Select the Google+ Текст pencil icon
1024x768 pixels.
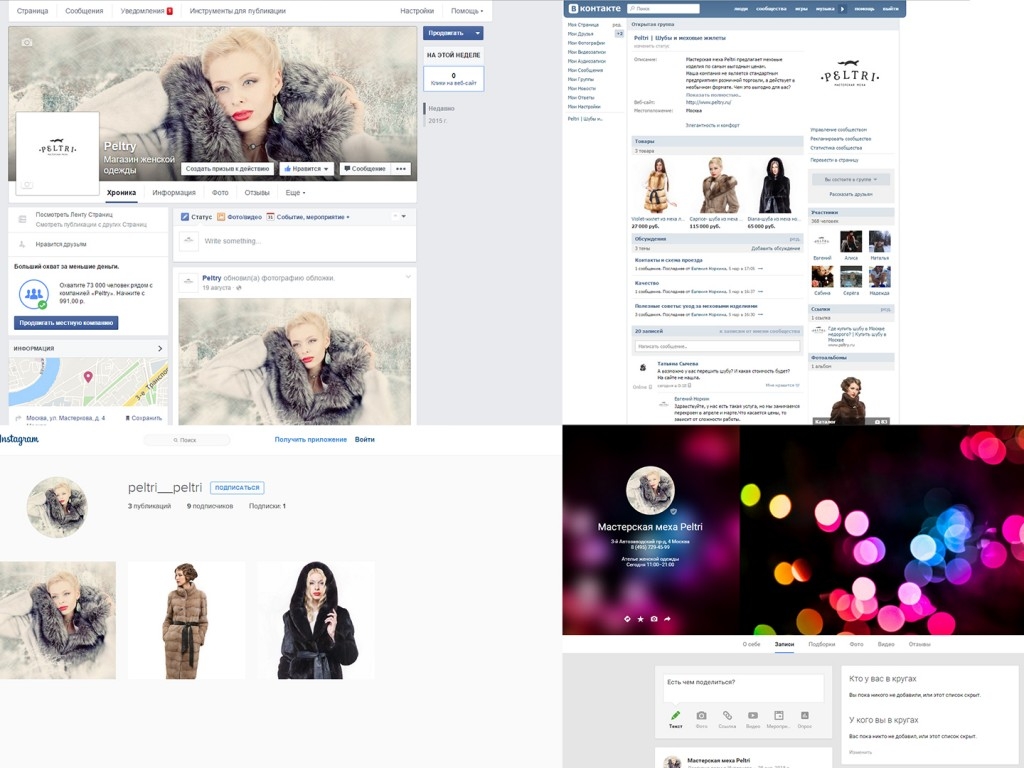[x=675, y=716]
